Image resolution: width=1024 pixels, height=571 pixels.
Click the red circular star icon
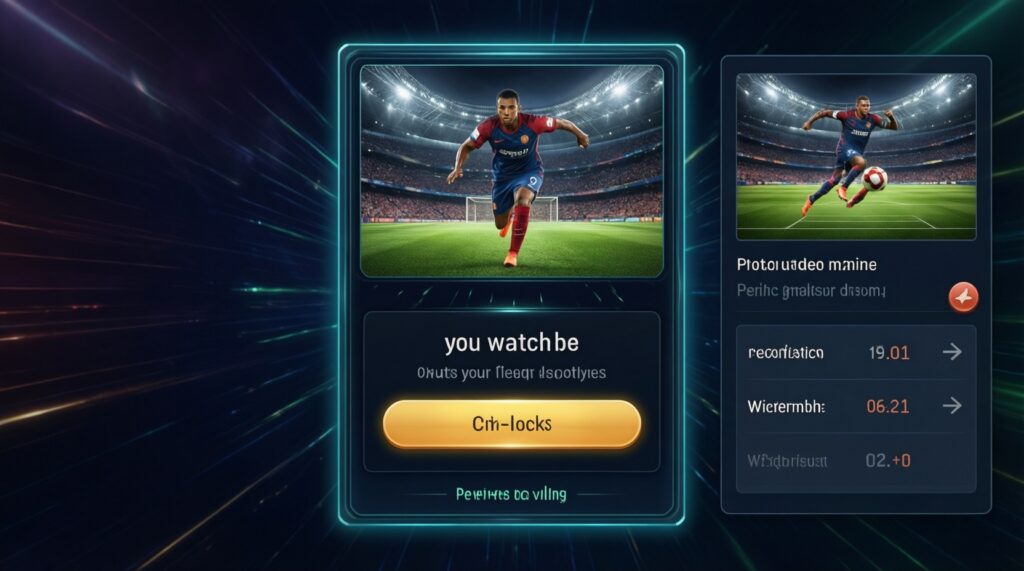[963, 298]
